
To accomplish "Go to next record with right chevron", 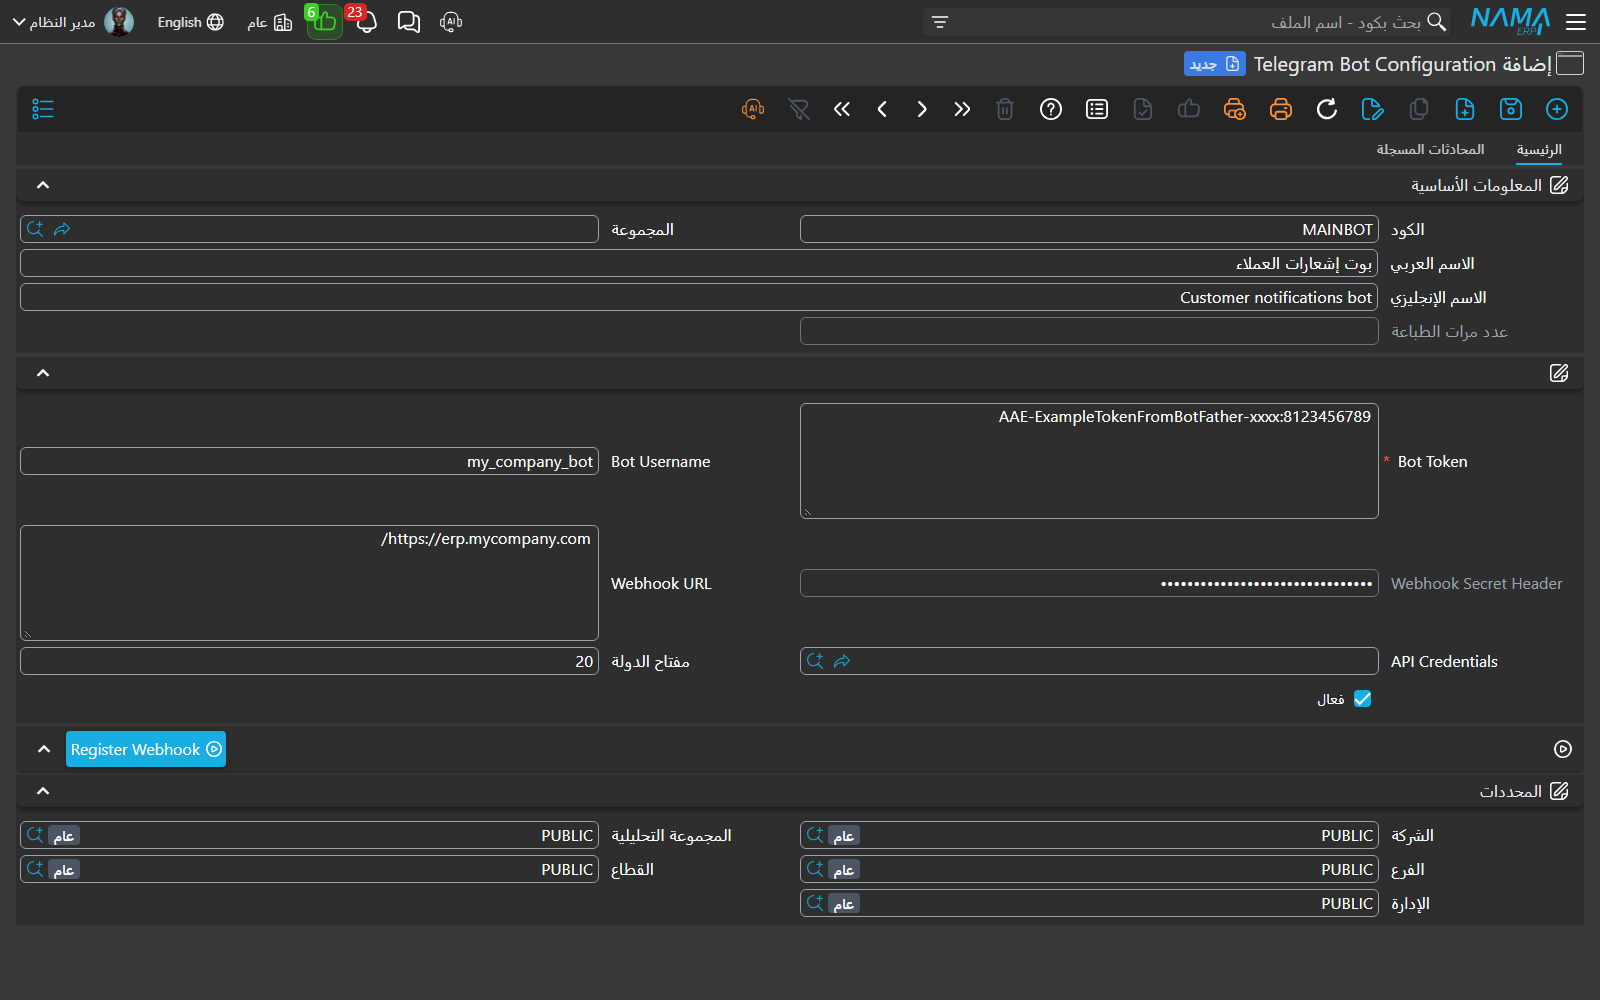I will point(922,109).
